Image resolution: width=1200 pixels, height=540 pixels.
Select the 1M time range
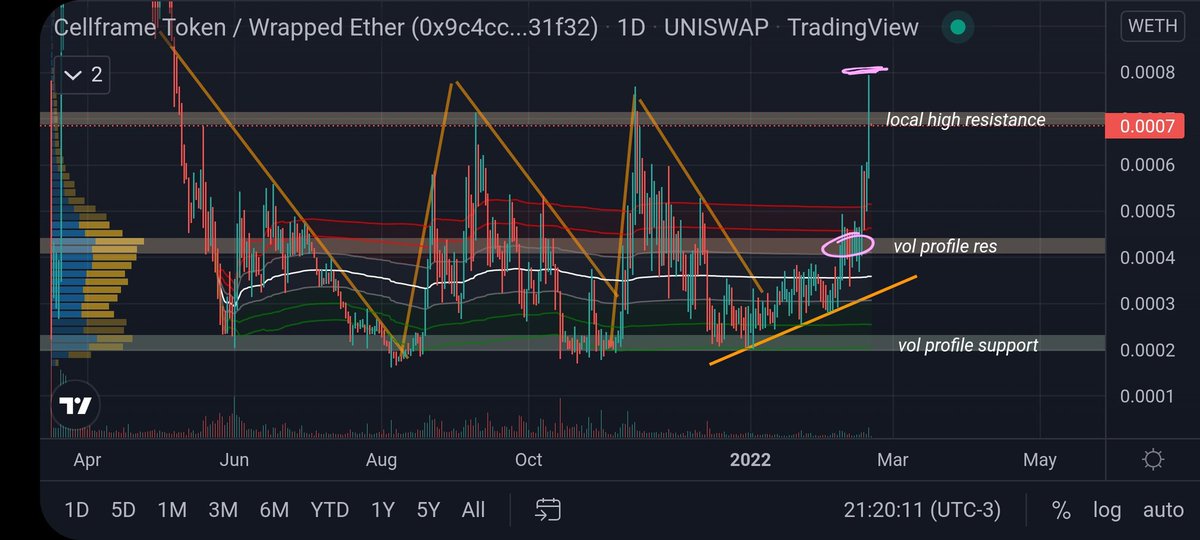coord(172,510)
